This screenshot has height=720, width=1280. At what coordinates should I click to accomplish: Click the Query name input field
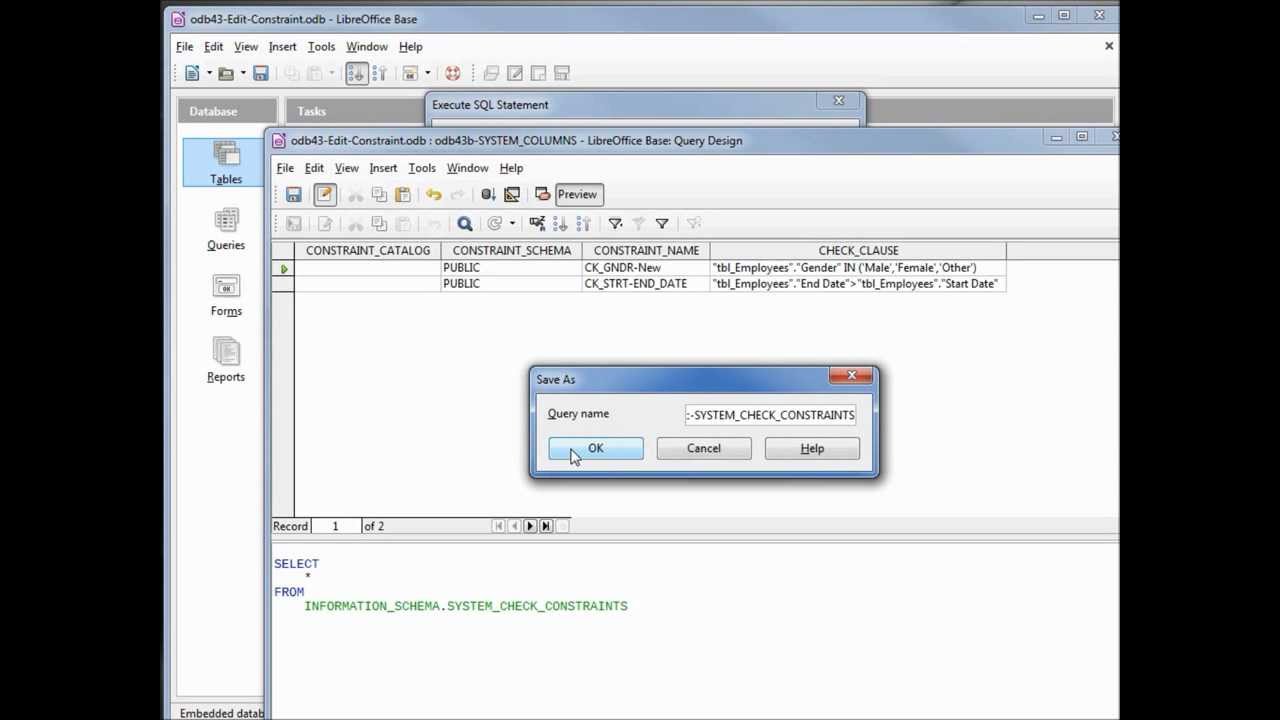click(x=770, y=414)
